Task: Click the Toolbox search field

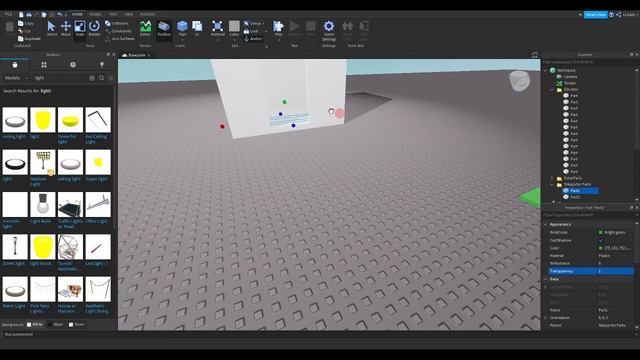Action: [x=60, y=78]
